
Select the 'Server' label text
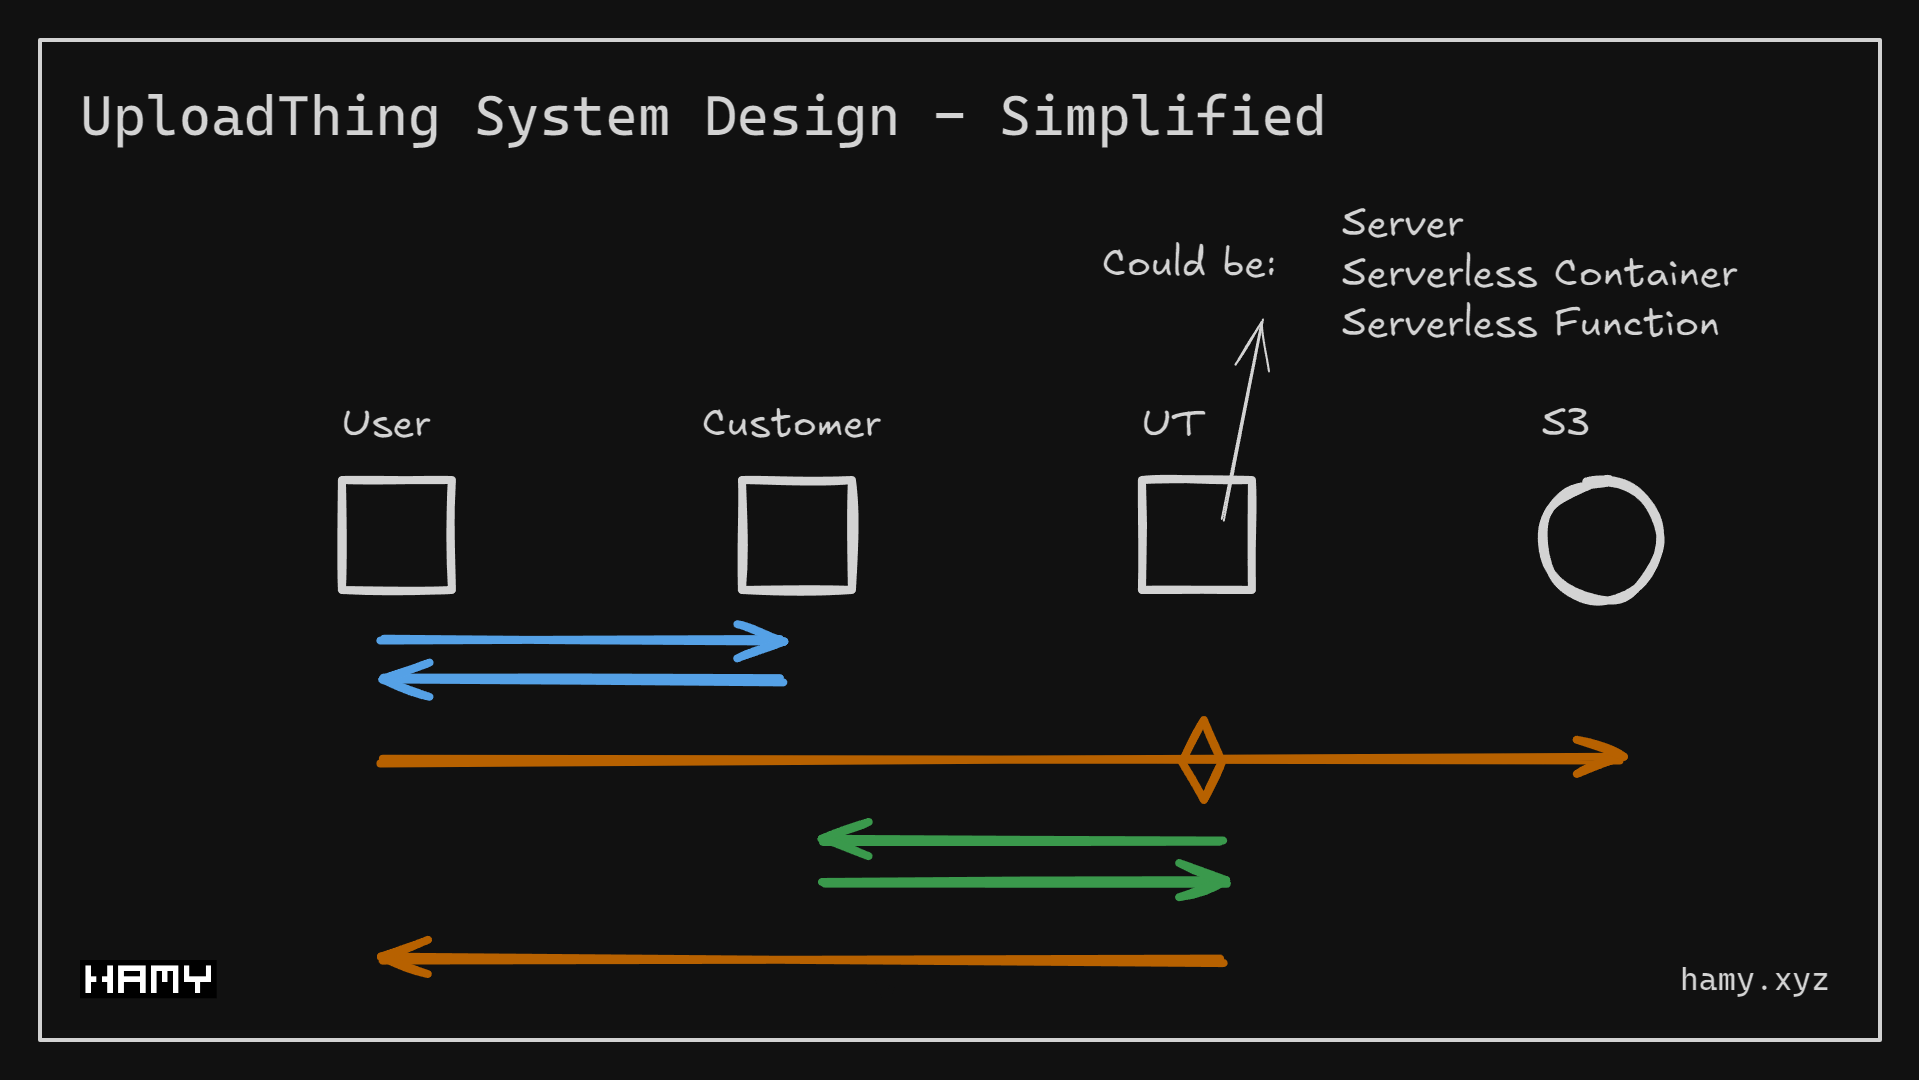point(1400,222)
